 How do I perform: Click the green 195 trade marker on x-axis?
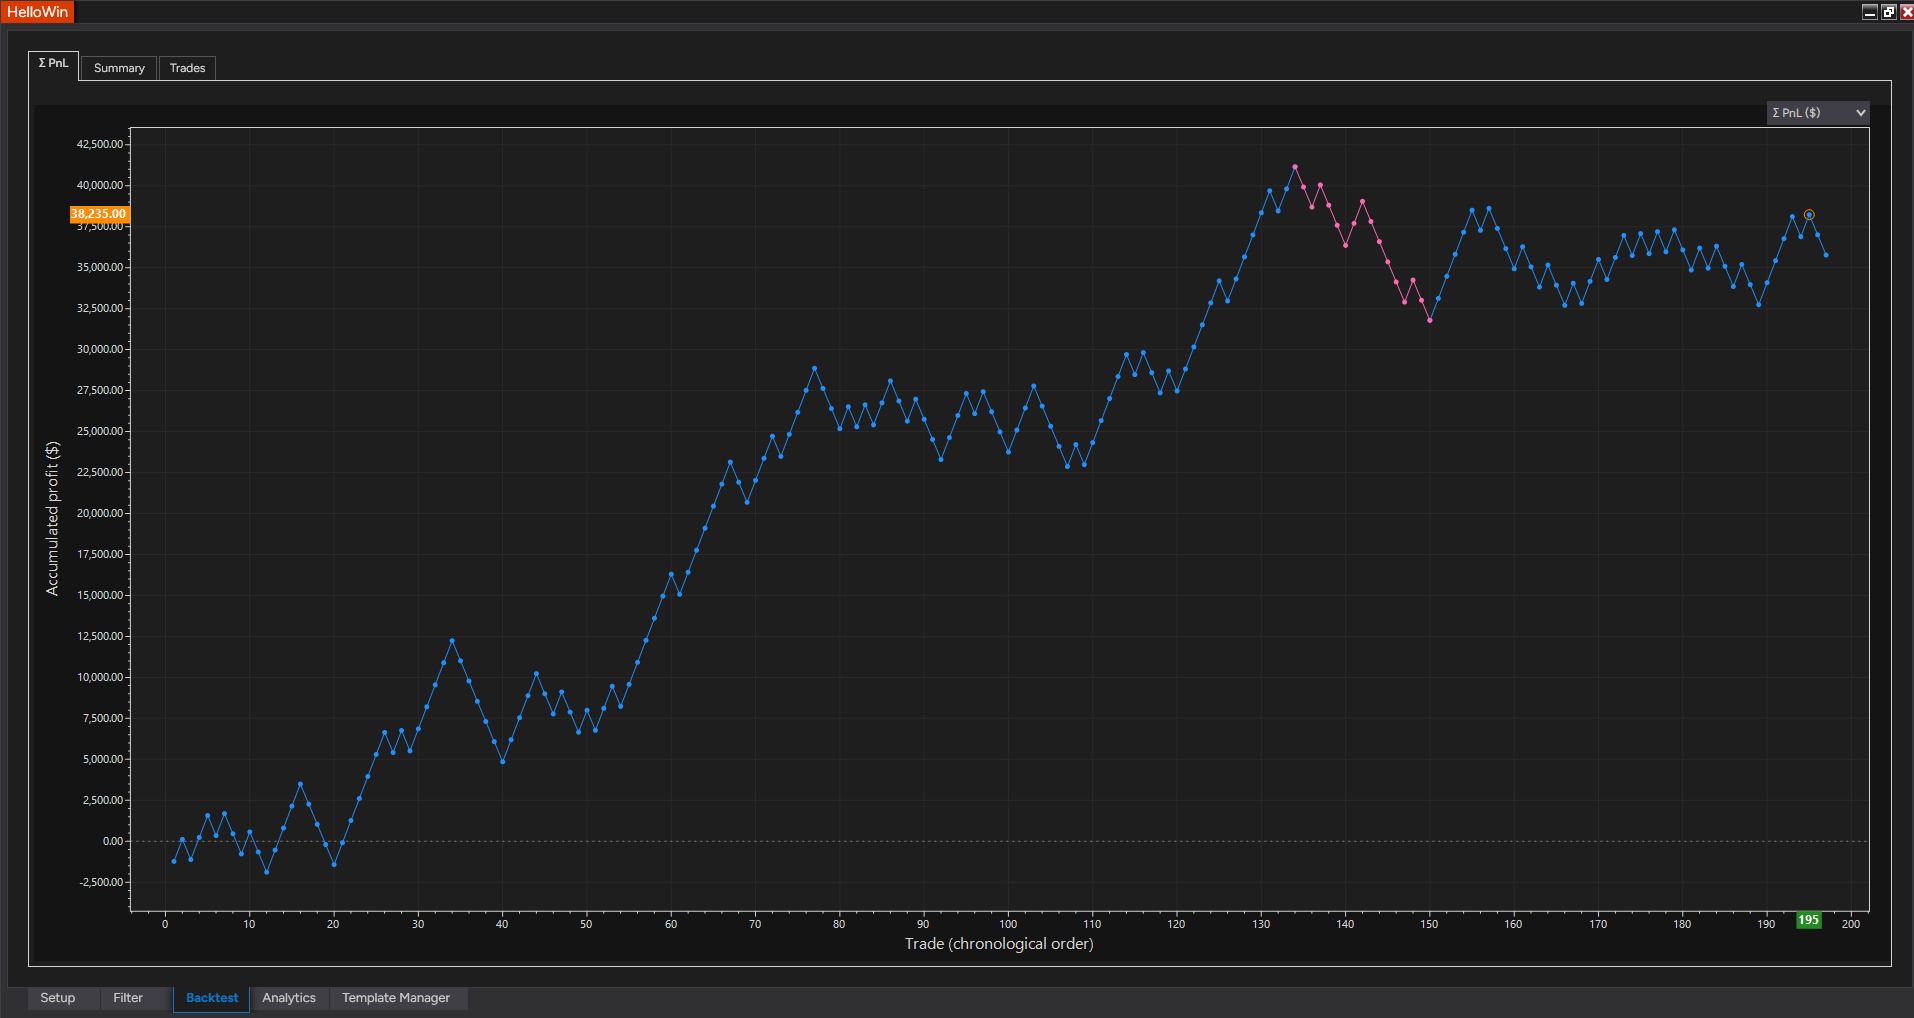(x=1809, y=920)
